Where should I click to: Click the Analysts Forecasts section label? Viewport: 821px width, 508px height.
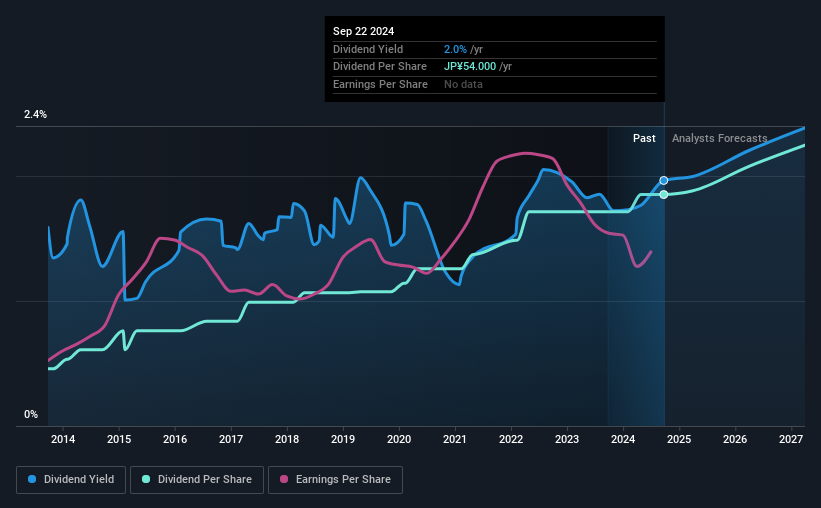pyautogui.click(x=719, y=138)
